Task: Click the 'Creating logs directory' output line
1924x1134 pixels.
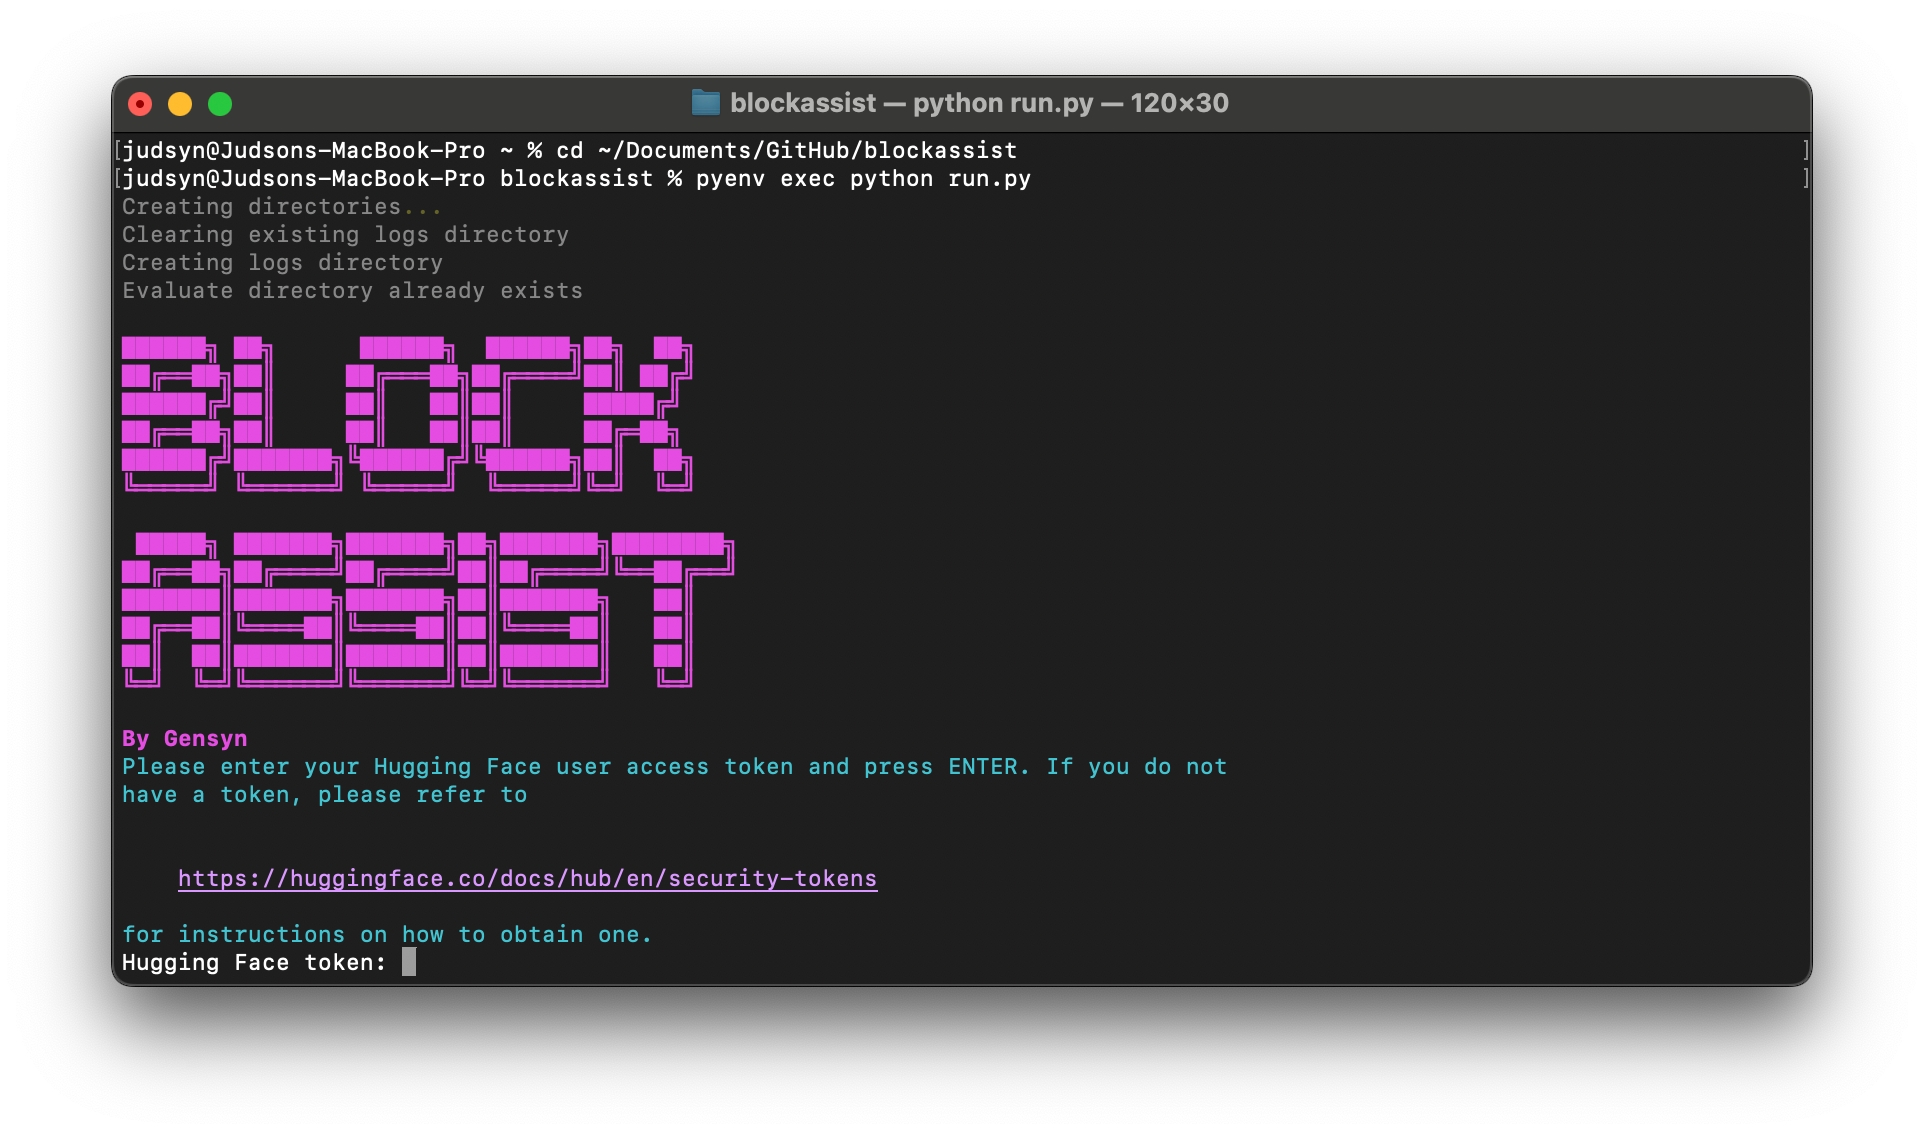Action: (282, 263)
